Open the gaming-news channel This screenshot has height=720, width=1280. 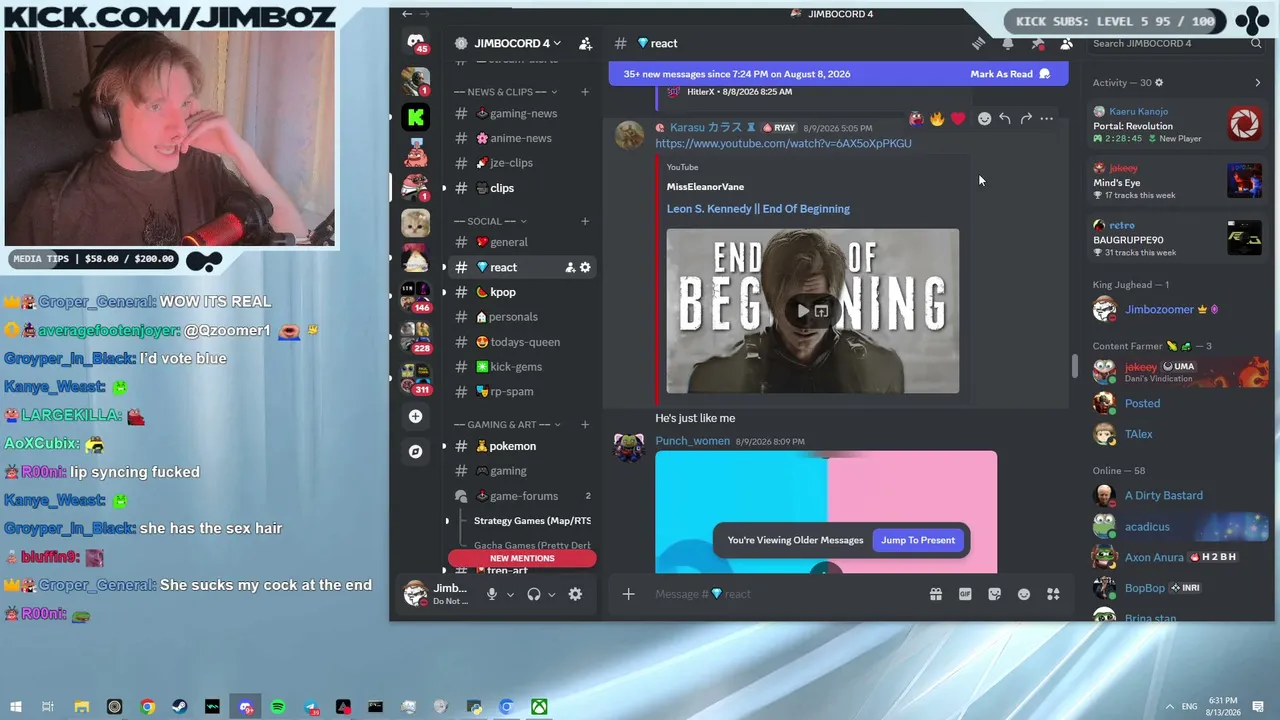click(x=521, y=114)
